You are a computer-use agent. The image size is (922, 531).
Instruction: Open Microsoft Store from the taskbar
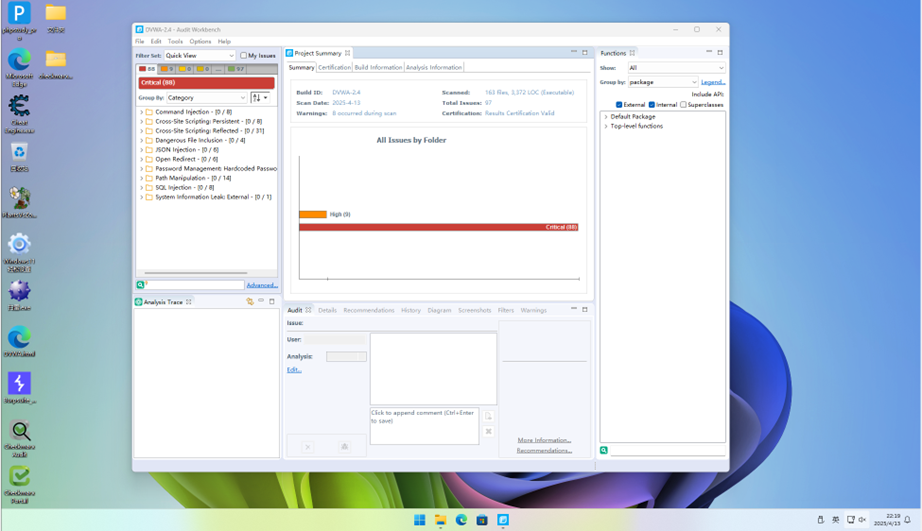point(482,520)
